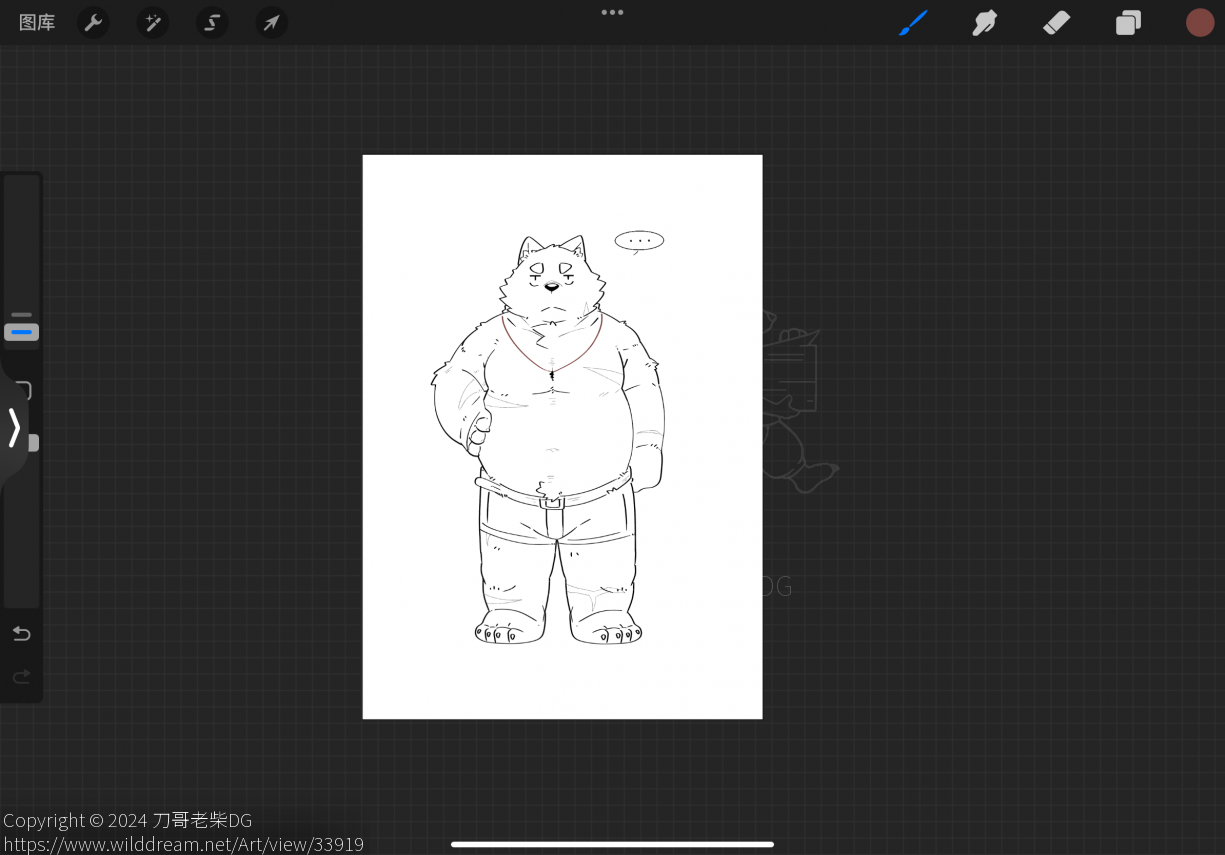Click the wilddream.net artwork URL
The height and width of the screenshot is (855, 1225).
click(x=183, y=844)
